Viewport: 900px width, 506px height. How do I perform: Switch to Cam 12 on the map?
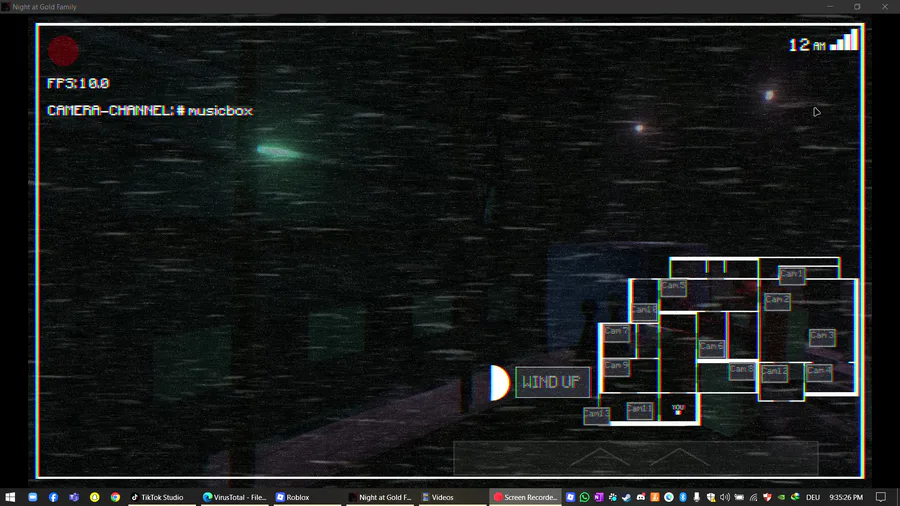point(774,372)
